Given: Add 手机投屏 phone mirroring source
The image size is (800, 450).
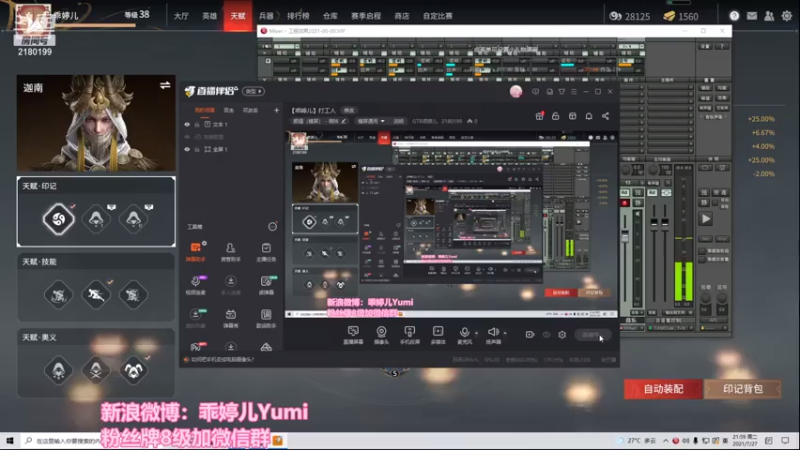Looking at the screenshot, I should [410, 335].
